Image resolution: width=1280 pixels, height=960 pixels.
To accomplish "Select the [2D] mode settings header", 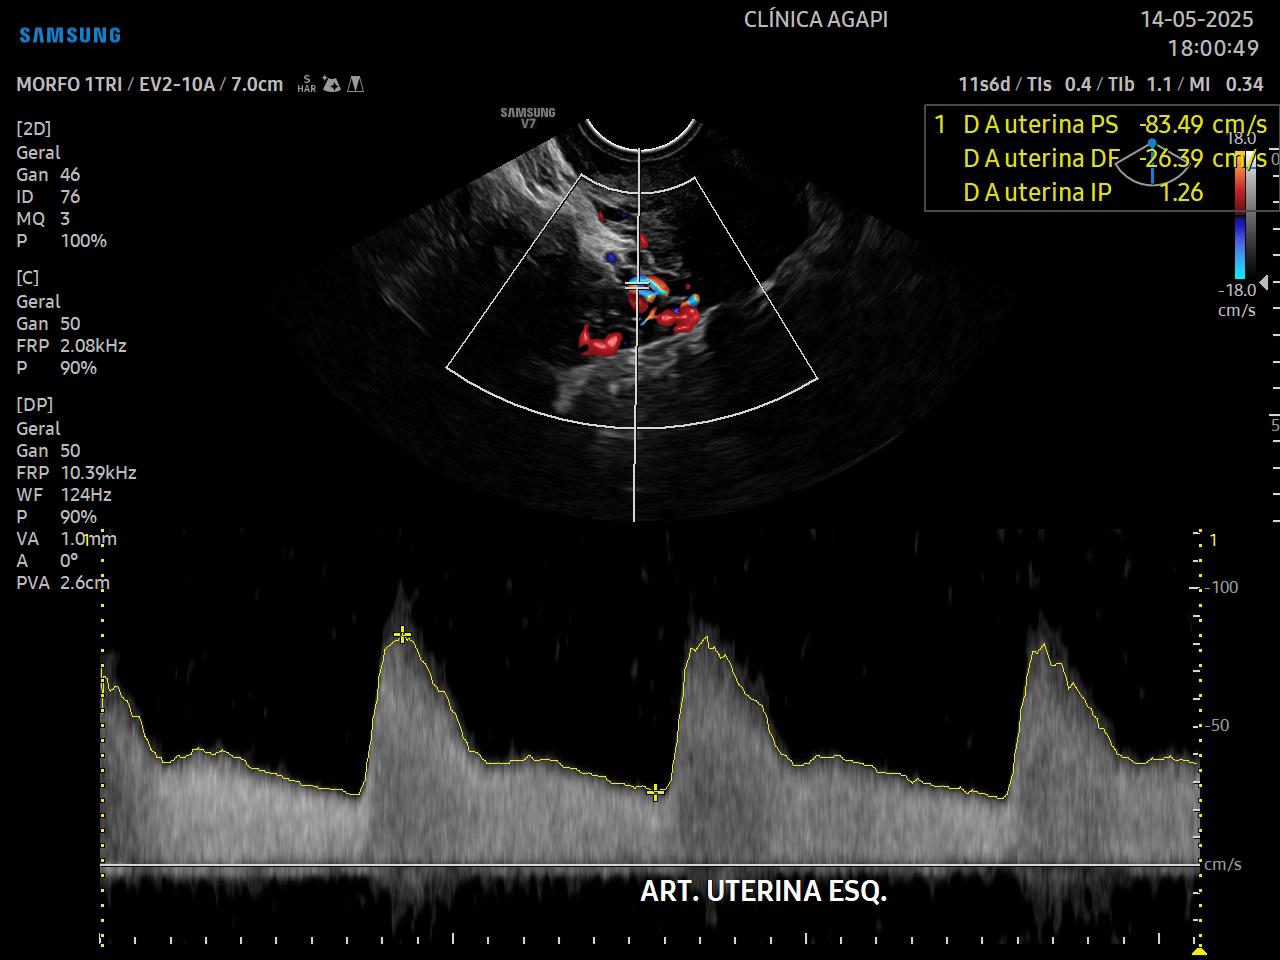I will tap(34, 129).
